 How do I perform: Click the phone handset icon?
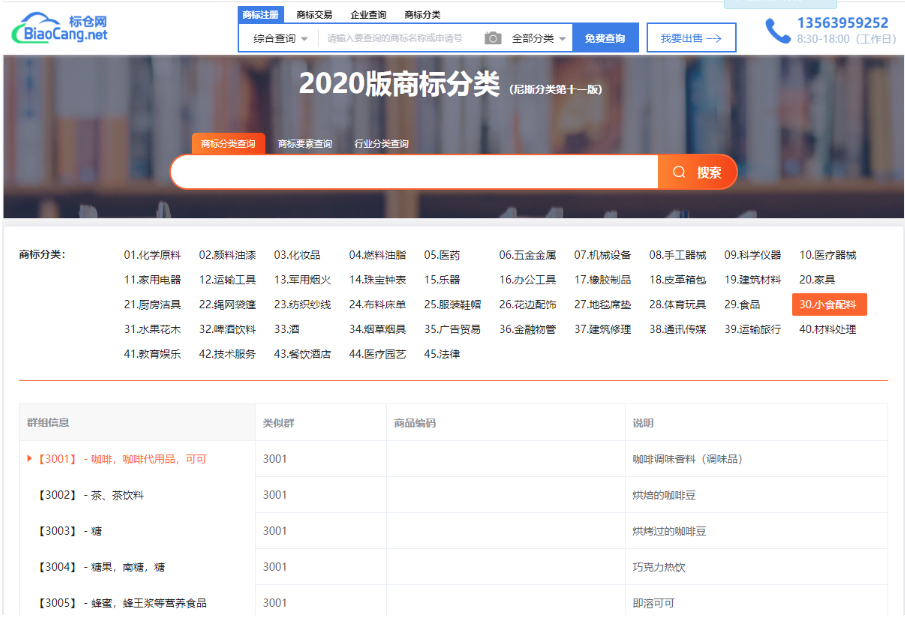click(777, 30)
